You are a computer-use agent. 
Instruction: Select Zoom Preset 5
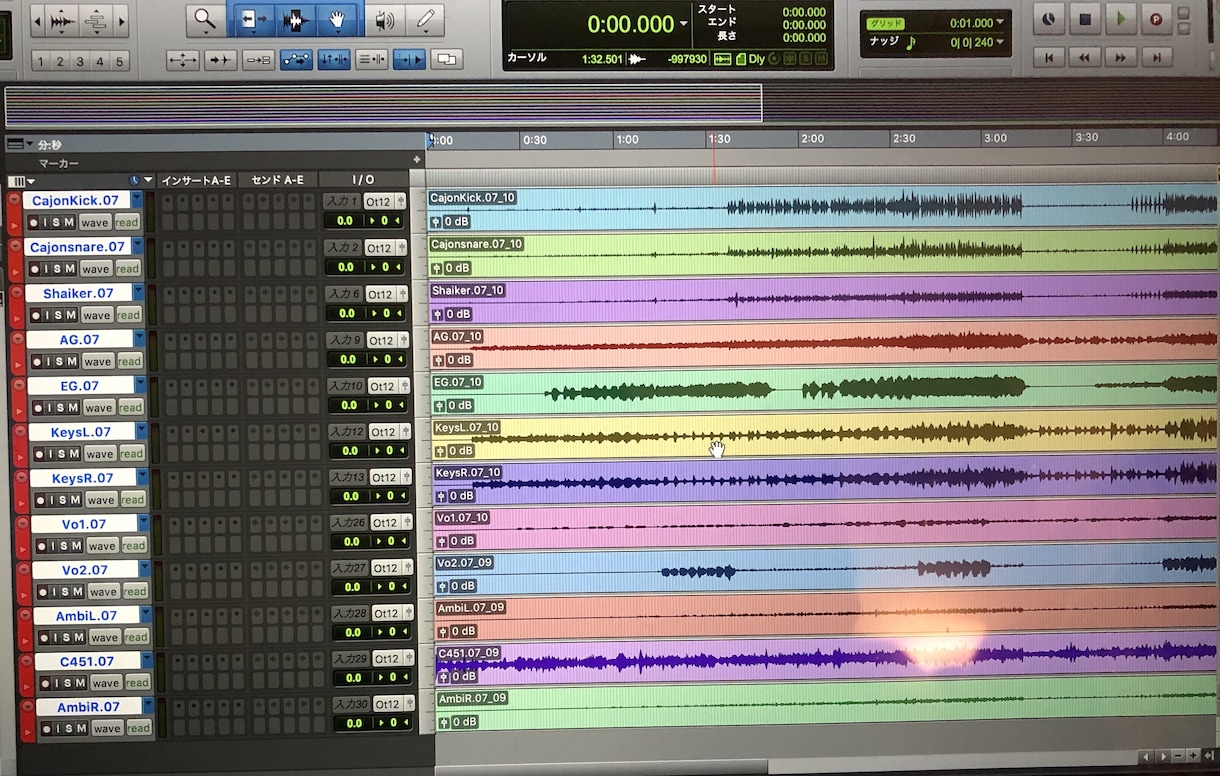[x=121, y=62]
